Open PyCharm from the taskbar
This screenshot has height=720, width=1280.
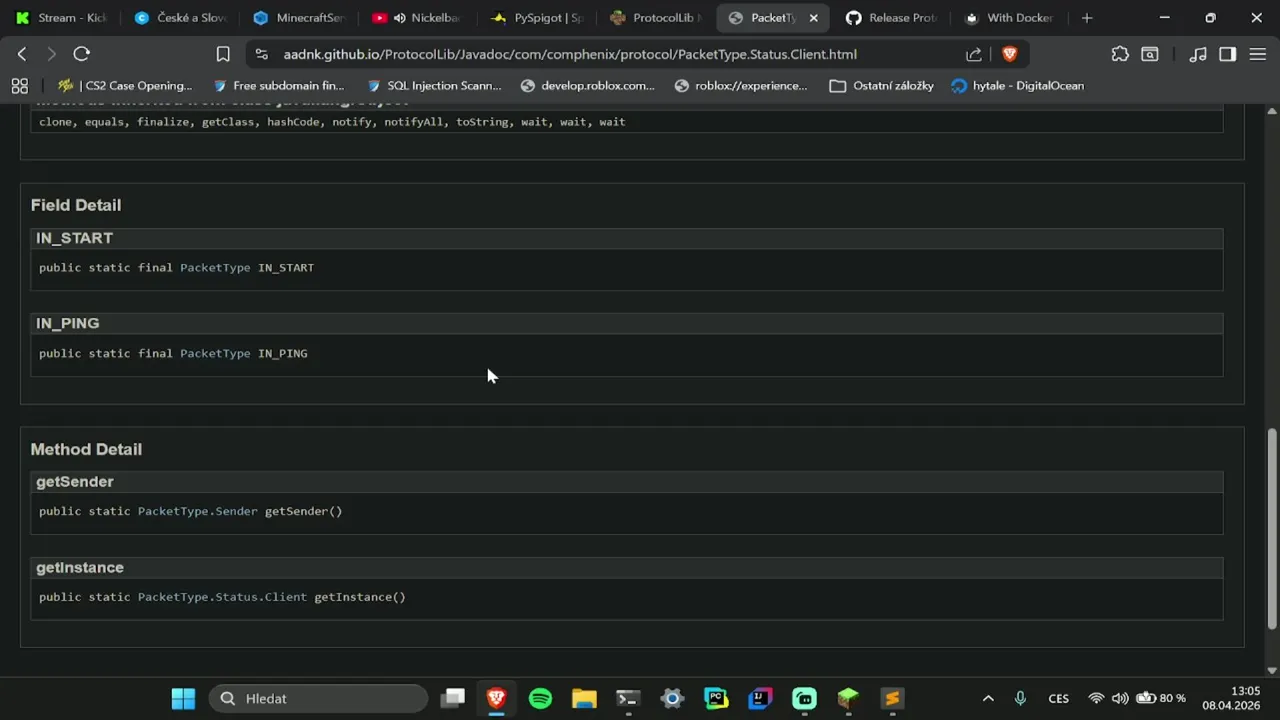point(716,698)
